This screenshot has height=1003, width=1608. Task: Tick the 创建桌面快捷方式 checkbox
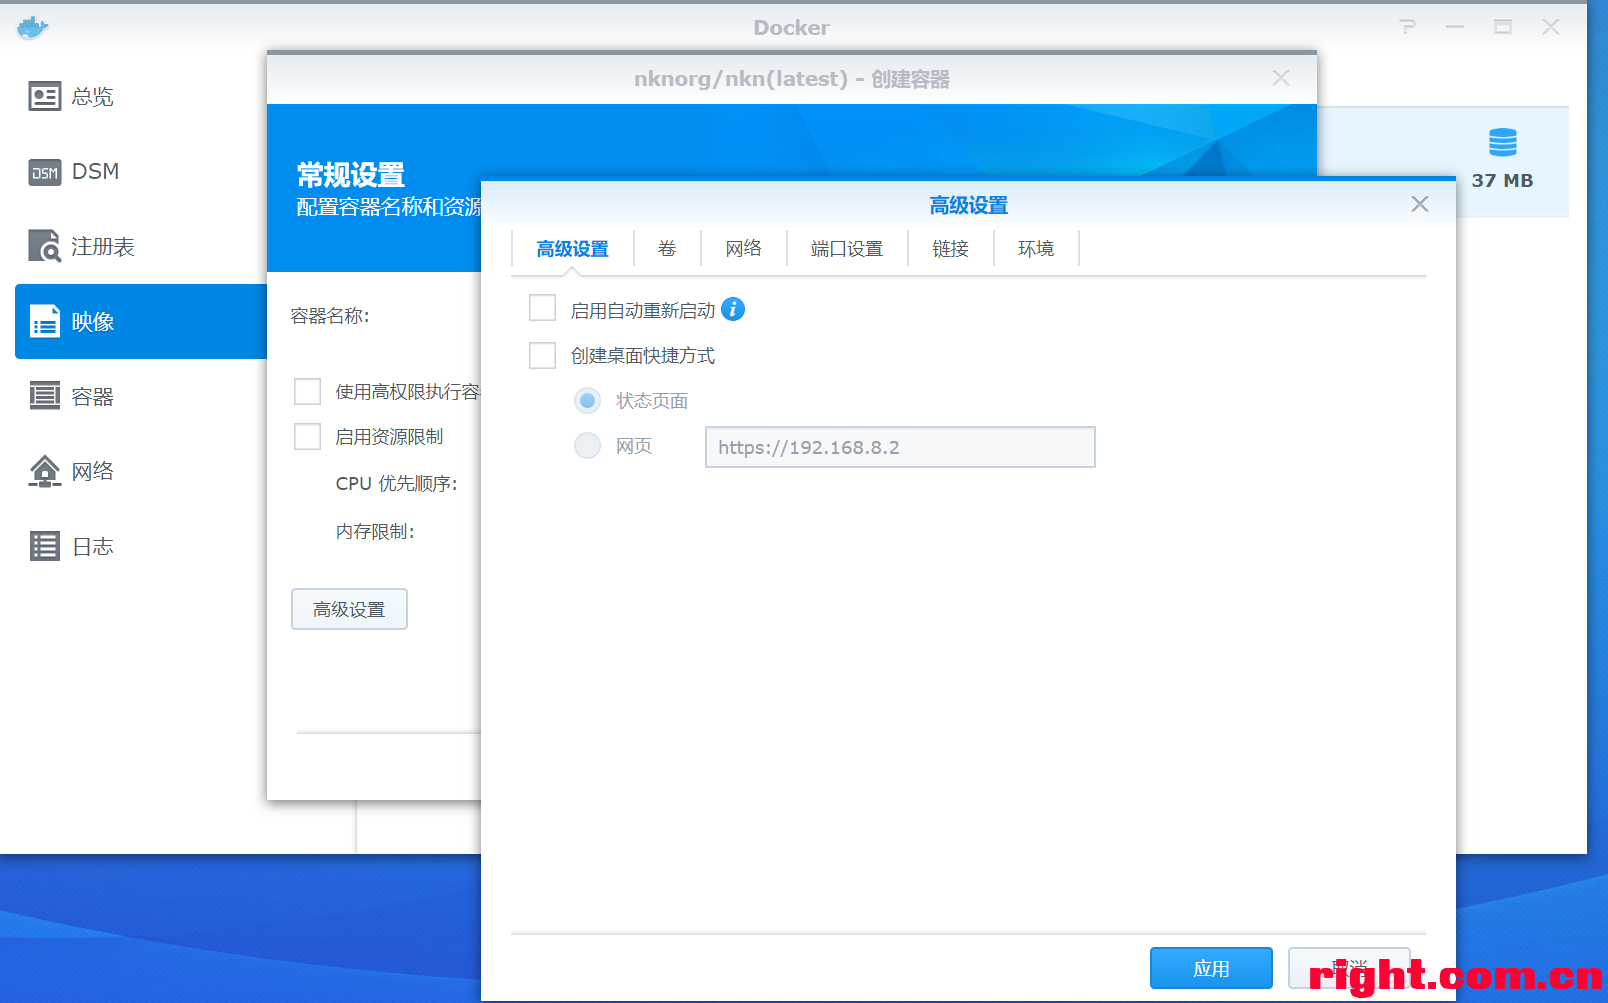point(542,355)
